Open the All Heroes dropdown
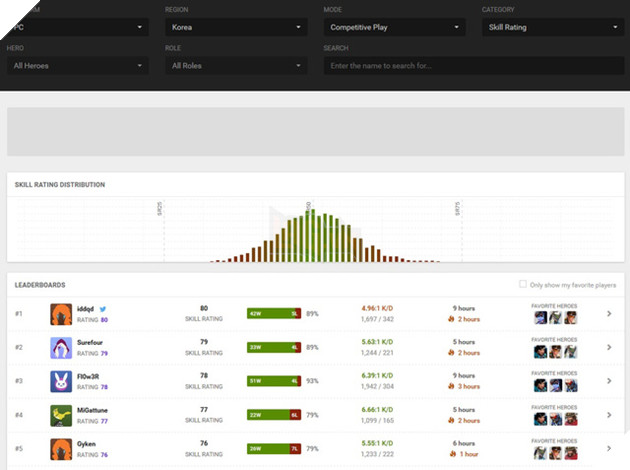Screen dimensions: 630x470 click(x=77, y=66)
